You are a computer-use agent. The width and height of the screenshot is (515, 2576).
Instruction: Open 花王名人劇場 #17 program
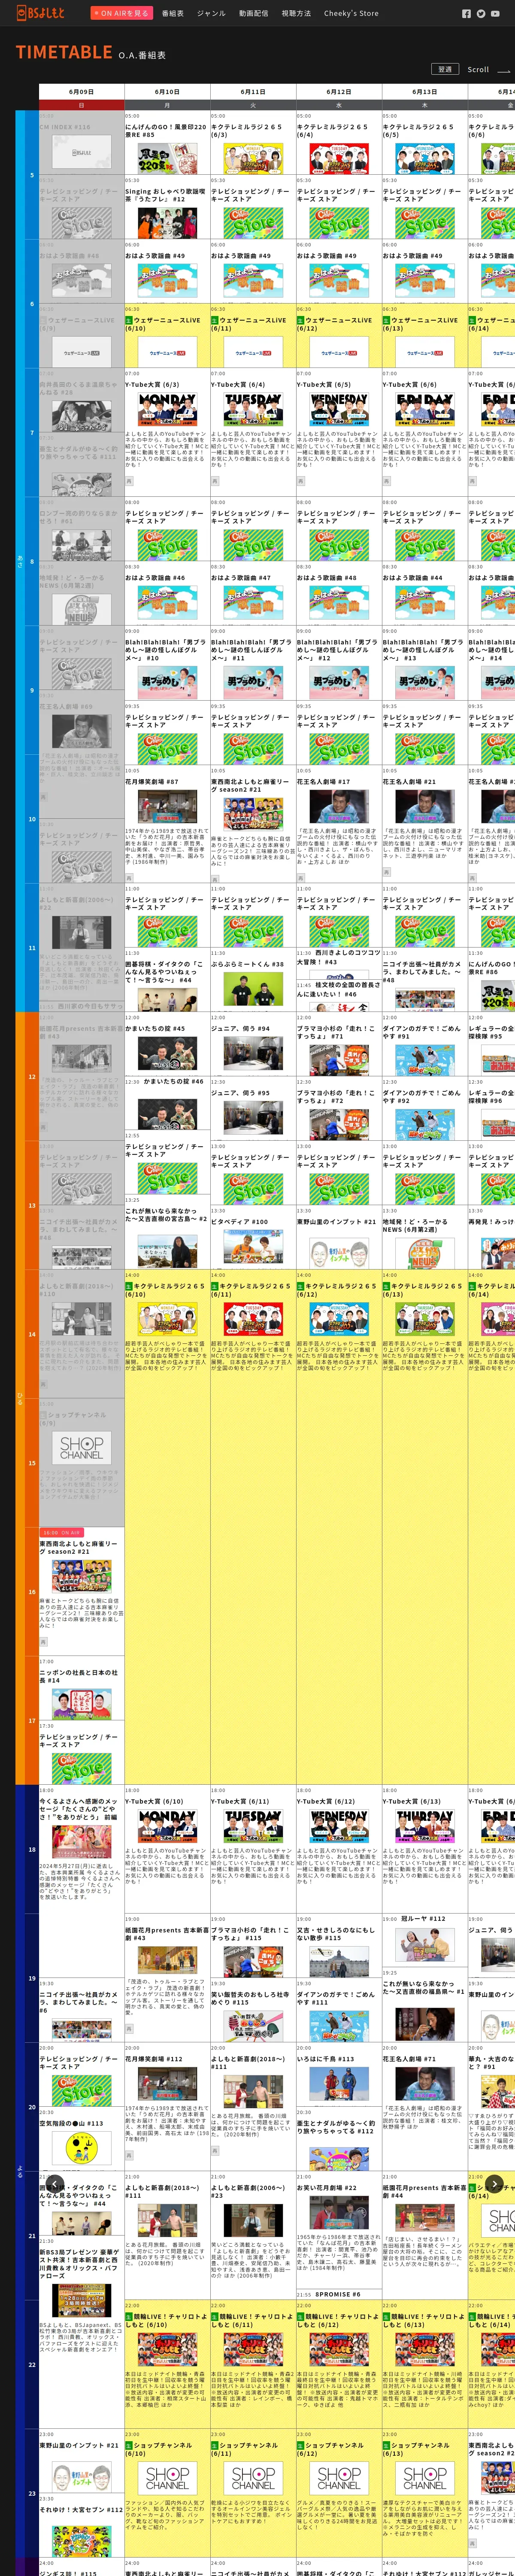pyautogui.click(x=339, y=824)
